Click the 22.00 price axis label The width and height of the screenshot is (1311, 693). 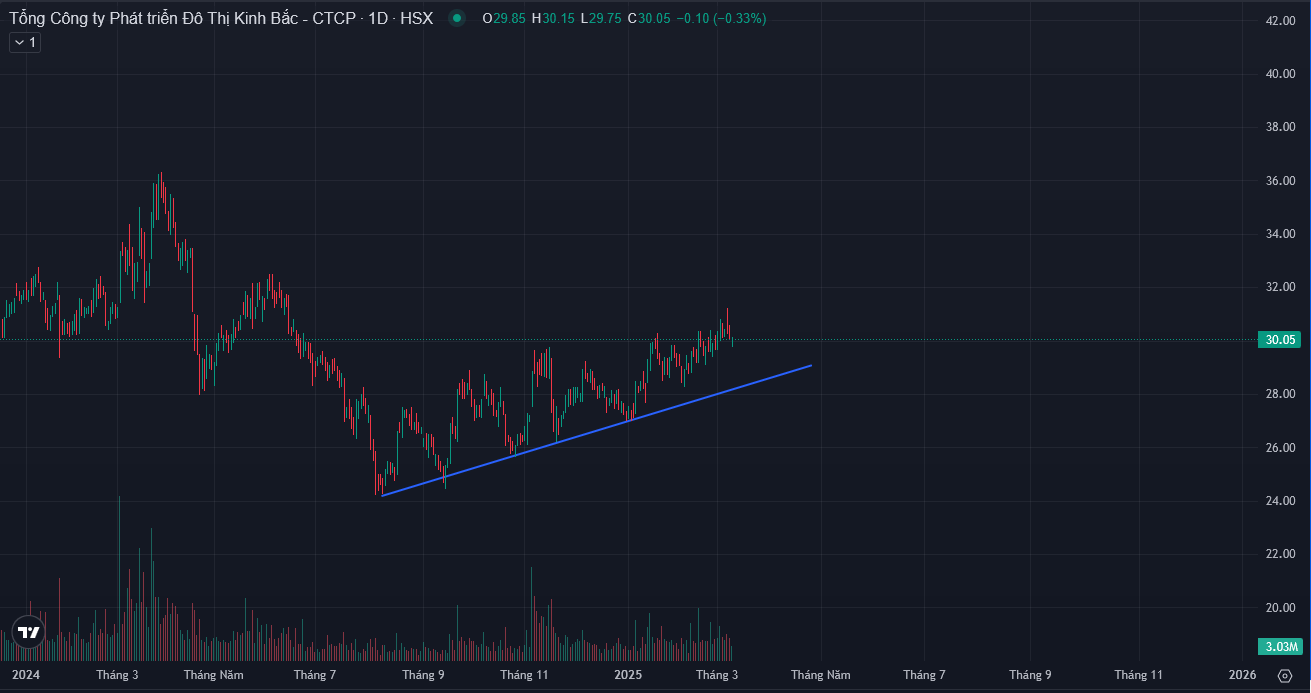(x=1281, y=554)
